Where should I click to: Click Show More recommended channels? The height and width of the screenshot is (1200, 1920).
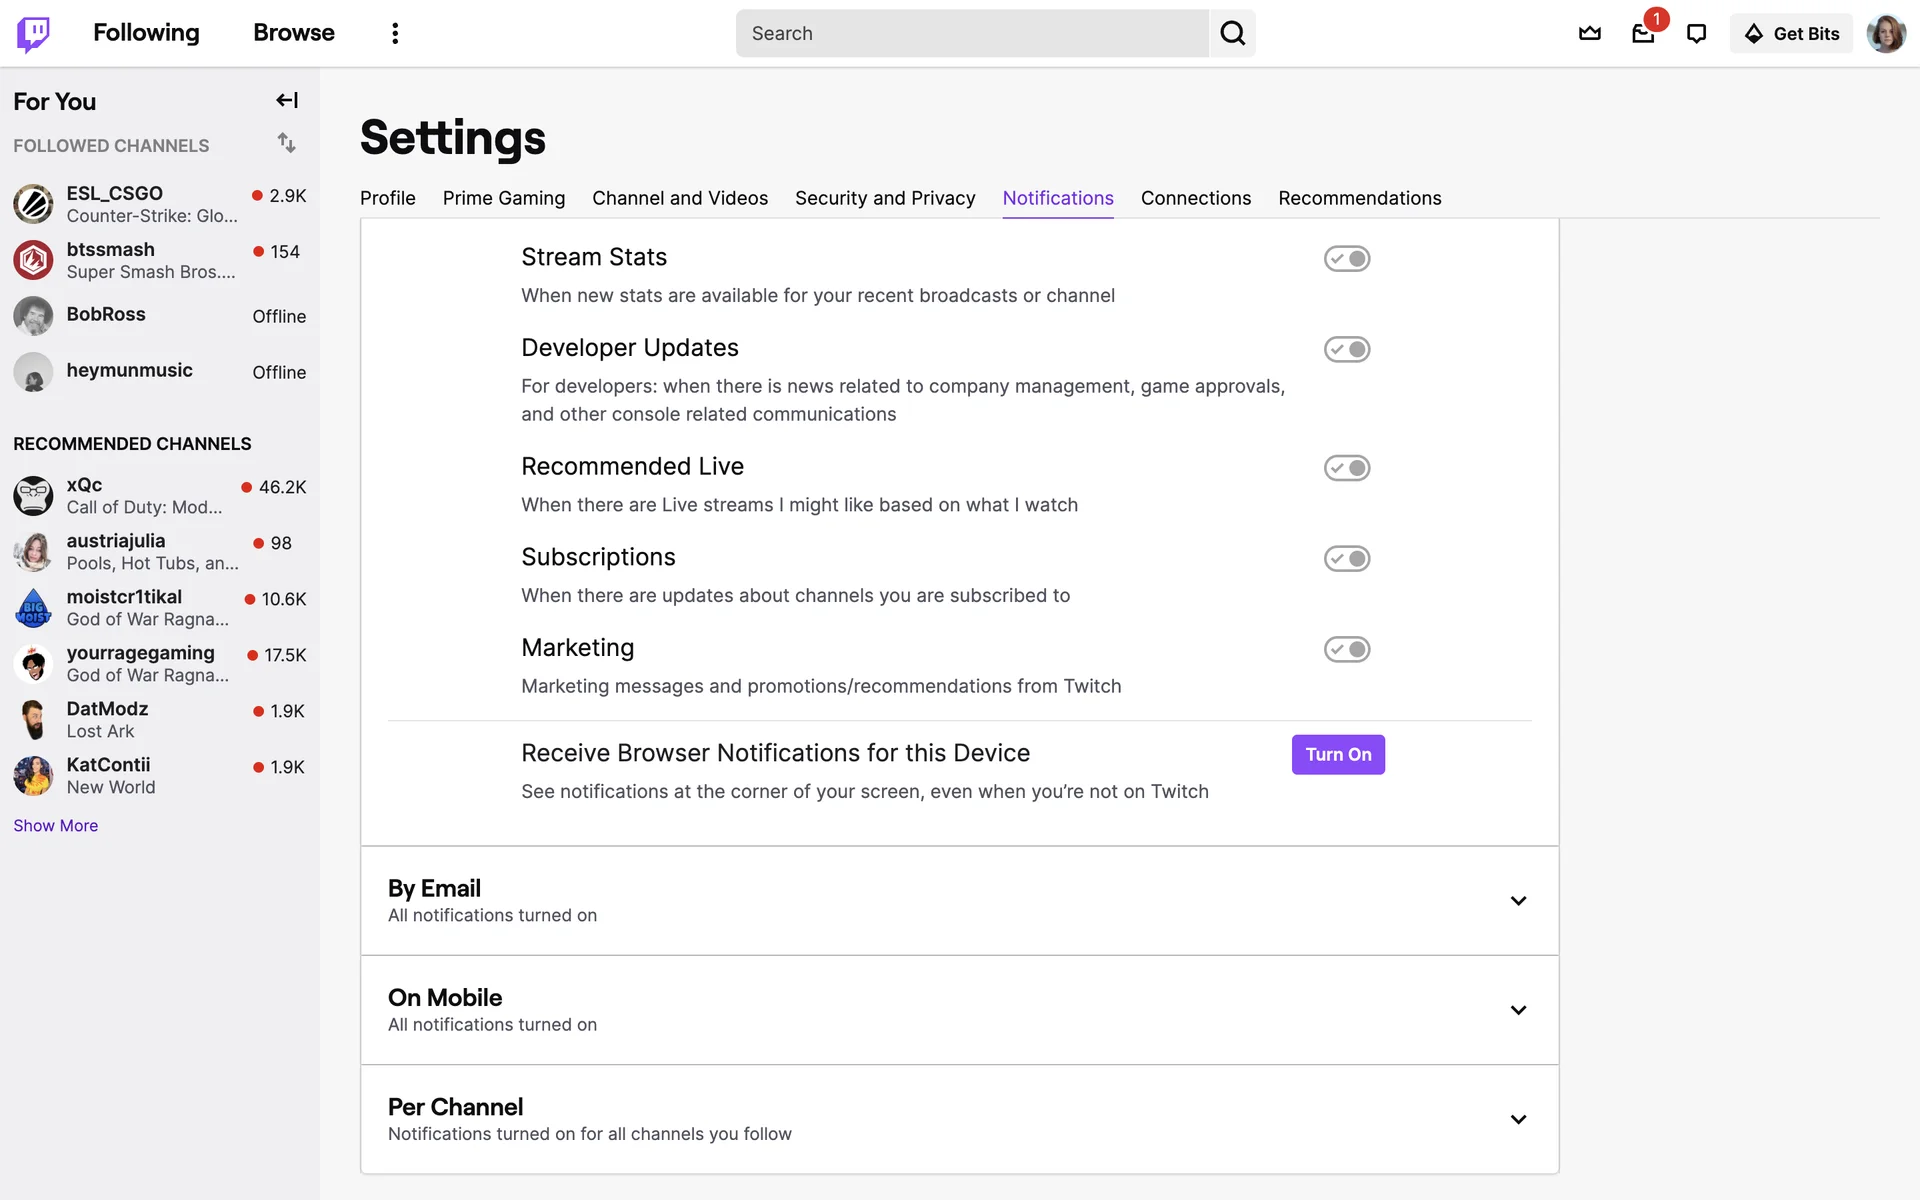click(55, 825)
